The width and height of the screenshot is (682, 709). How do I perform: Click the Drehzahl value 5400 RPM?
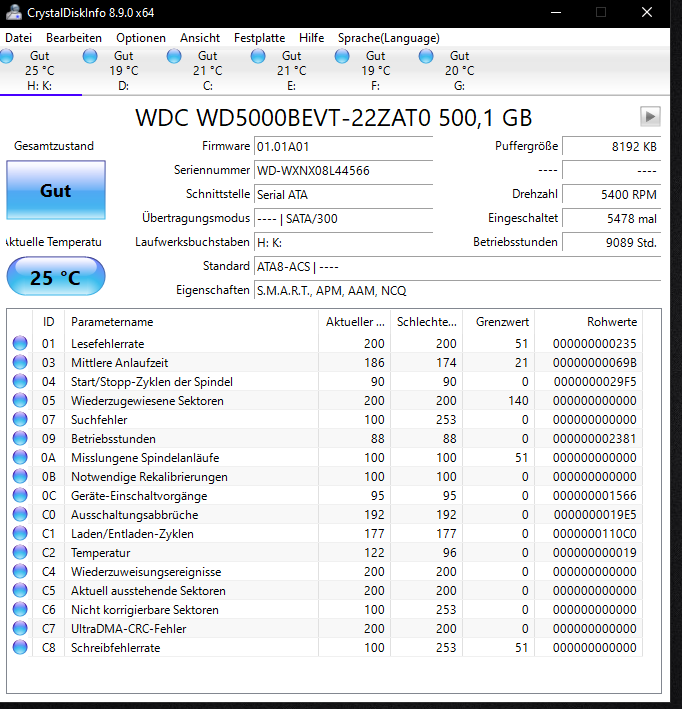coord(611,195)
